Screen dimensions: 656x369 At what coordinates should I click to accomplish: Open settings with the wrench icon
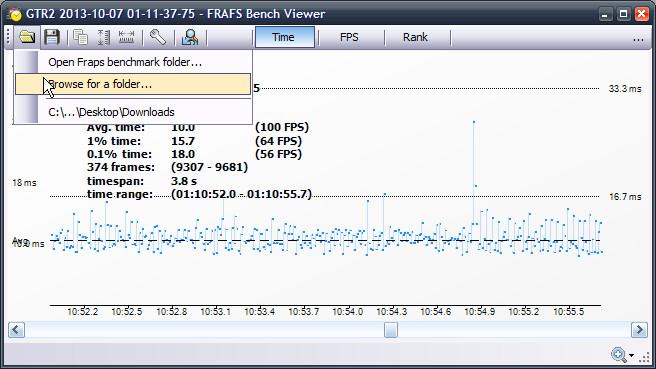[158, 37]
